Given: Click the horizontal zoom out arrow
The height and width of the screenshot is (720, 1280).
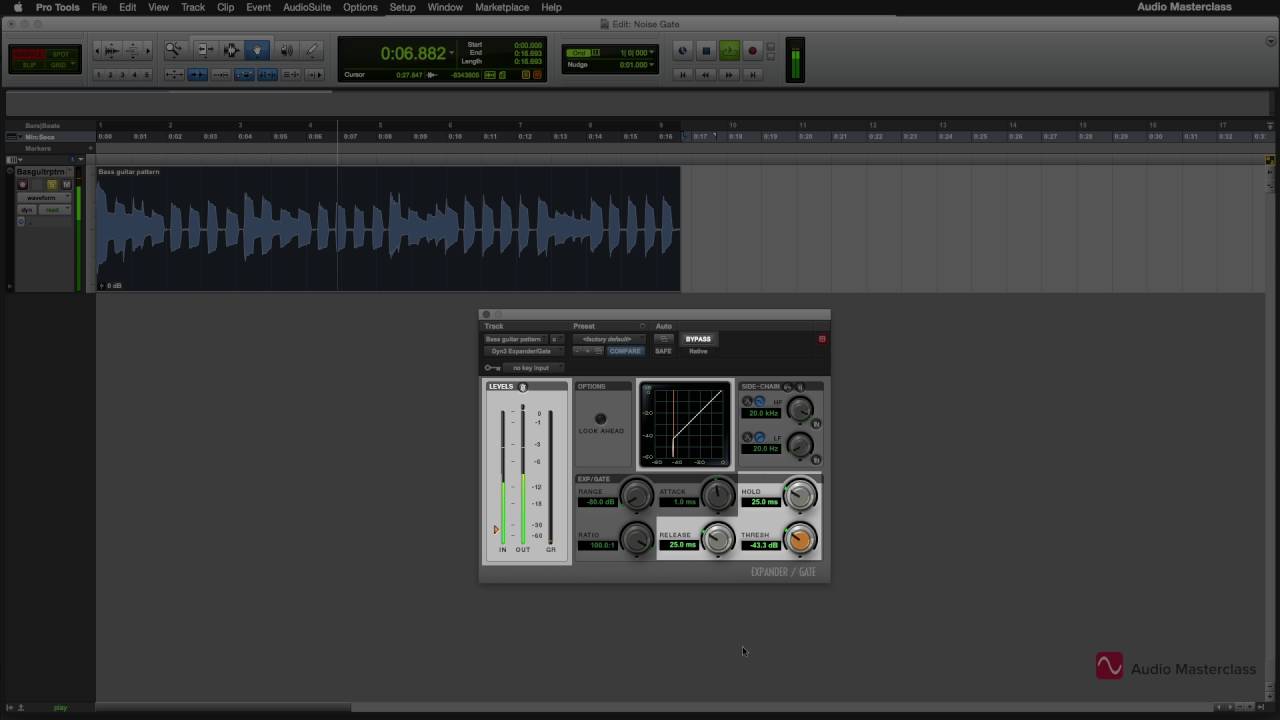Looking at the screenshot, I should 97,49.
